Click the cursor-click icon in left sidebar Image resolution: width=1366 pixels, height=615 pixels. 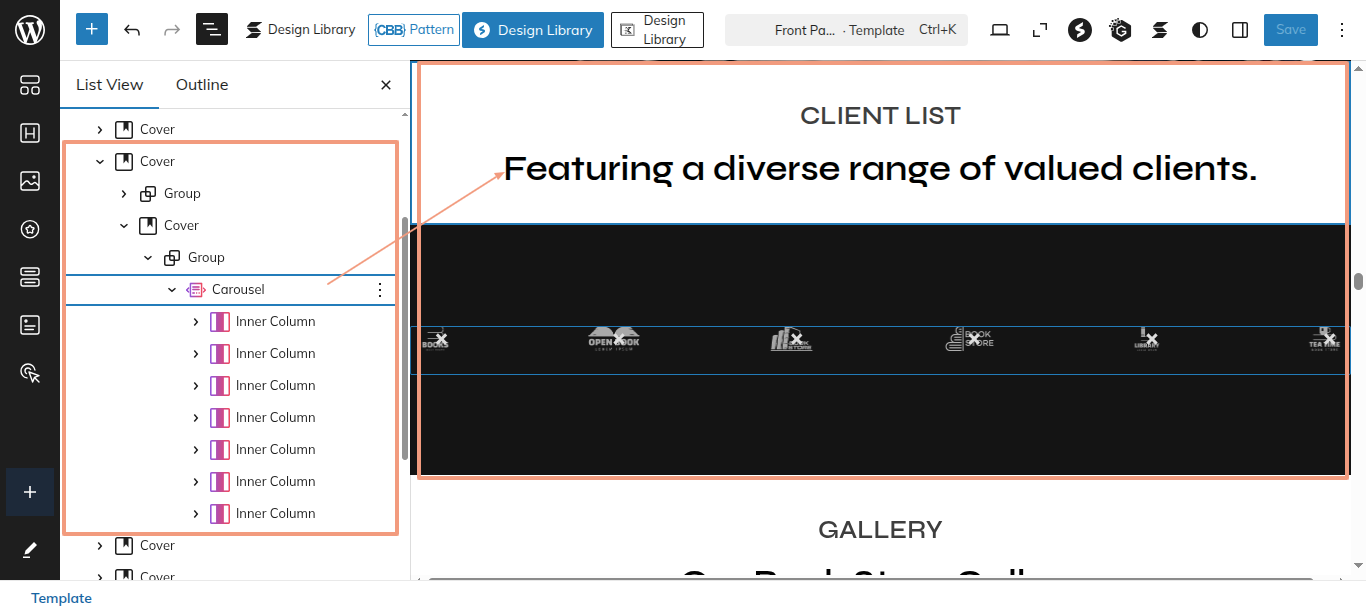[30, 373]
